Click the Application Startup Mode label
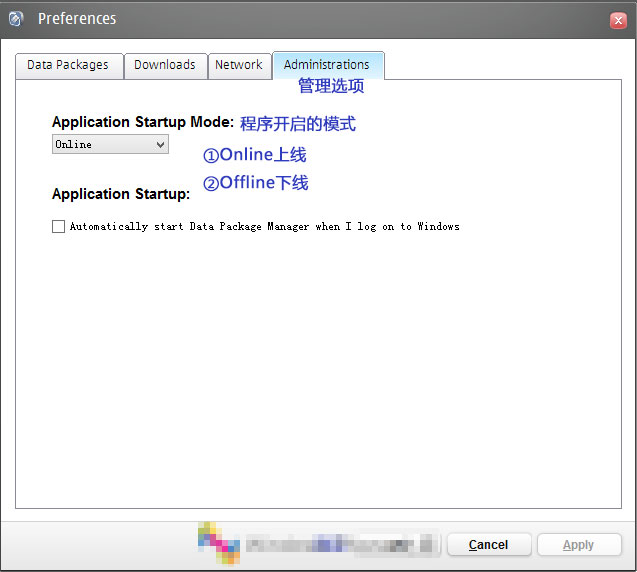This screenshot has width=637, height=572. click(x=143, y=122)
